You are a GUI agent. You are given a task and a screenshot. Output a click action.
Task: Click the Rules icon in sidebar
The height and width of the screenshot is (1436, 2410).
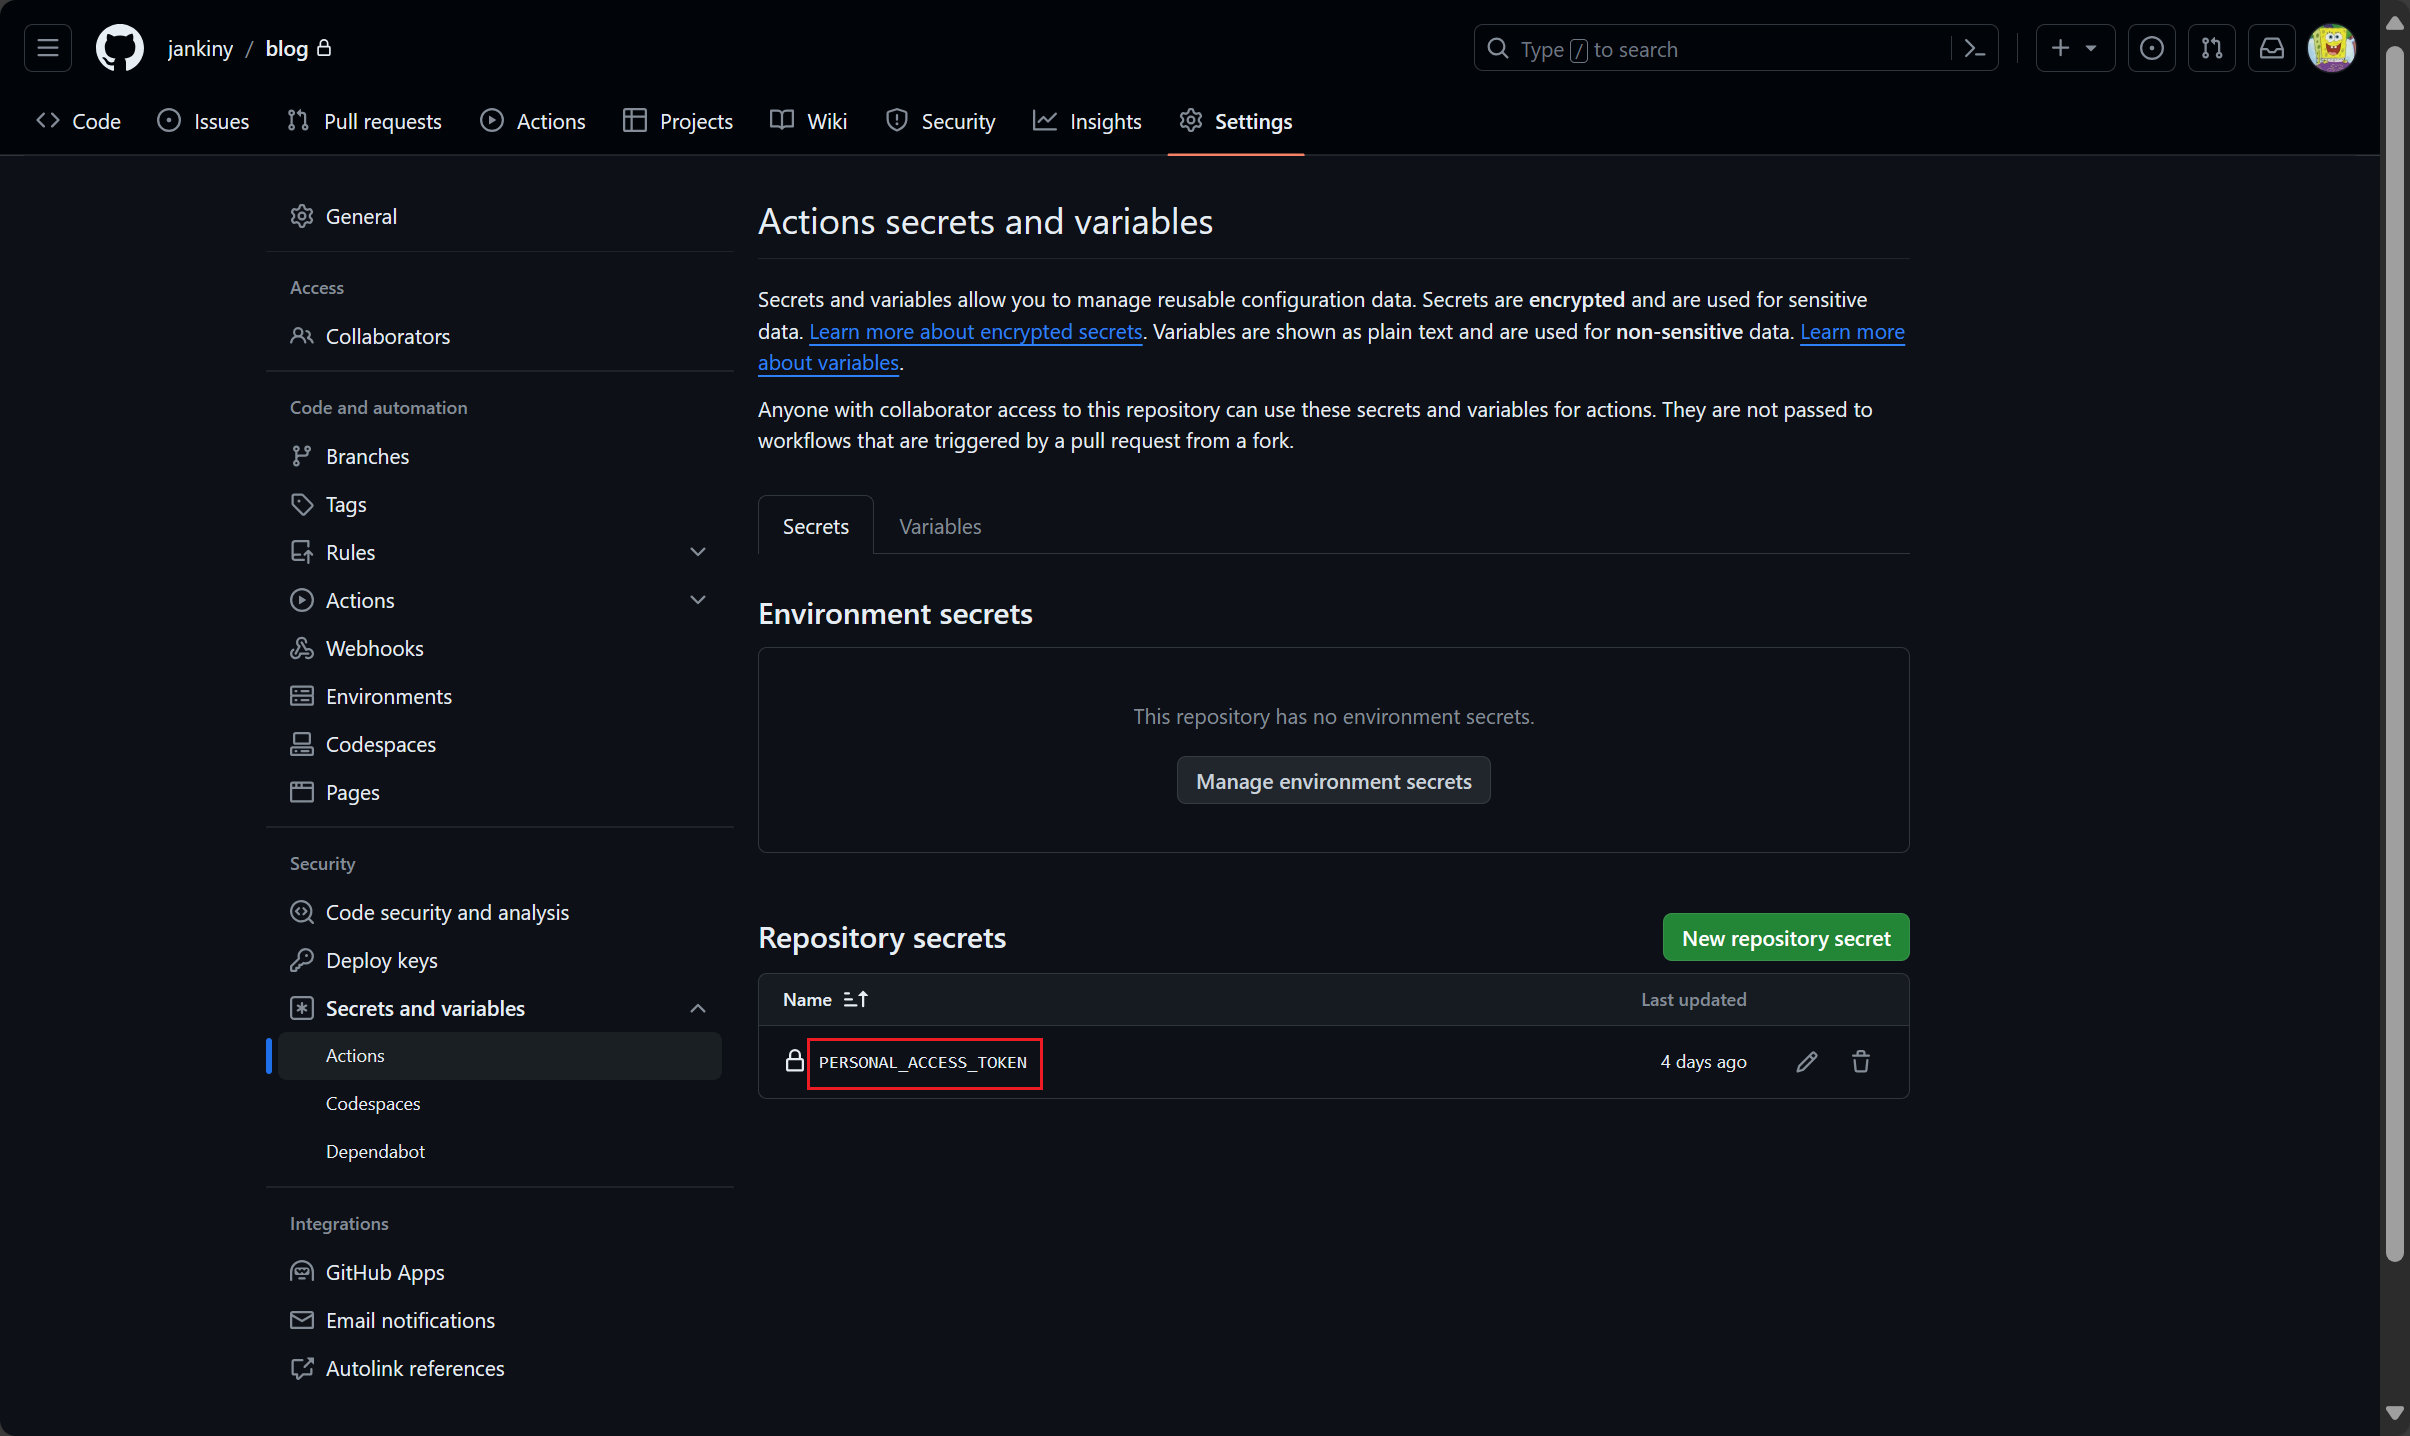302,552
